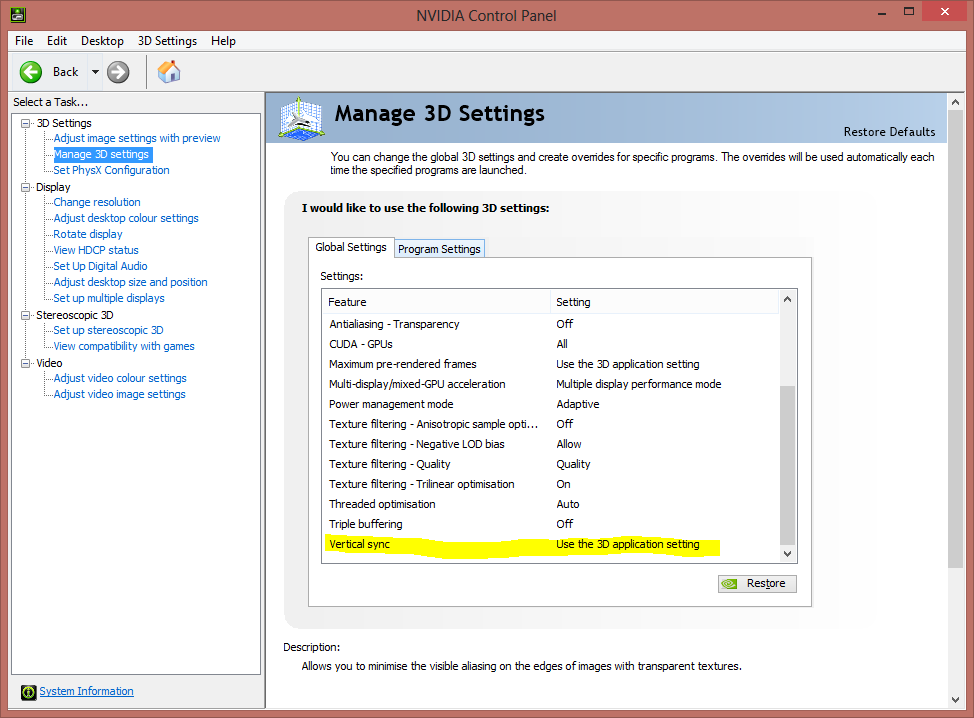Open Adjust image settings with preview
The height and width of the screenshot is (718, 974).
(x=137, y=139)
